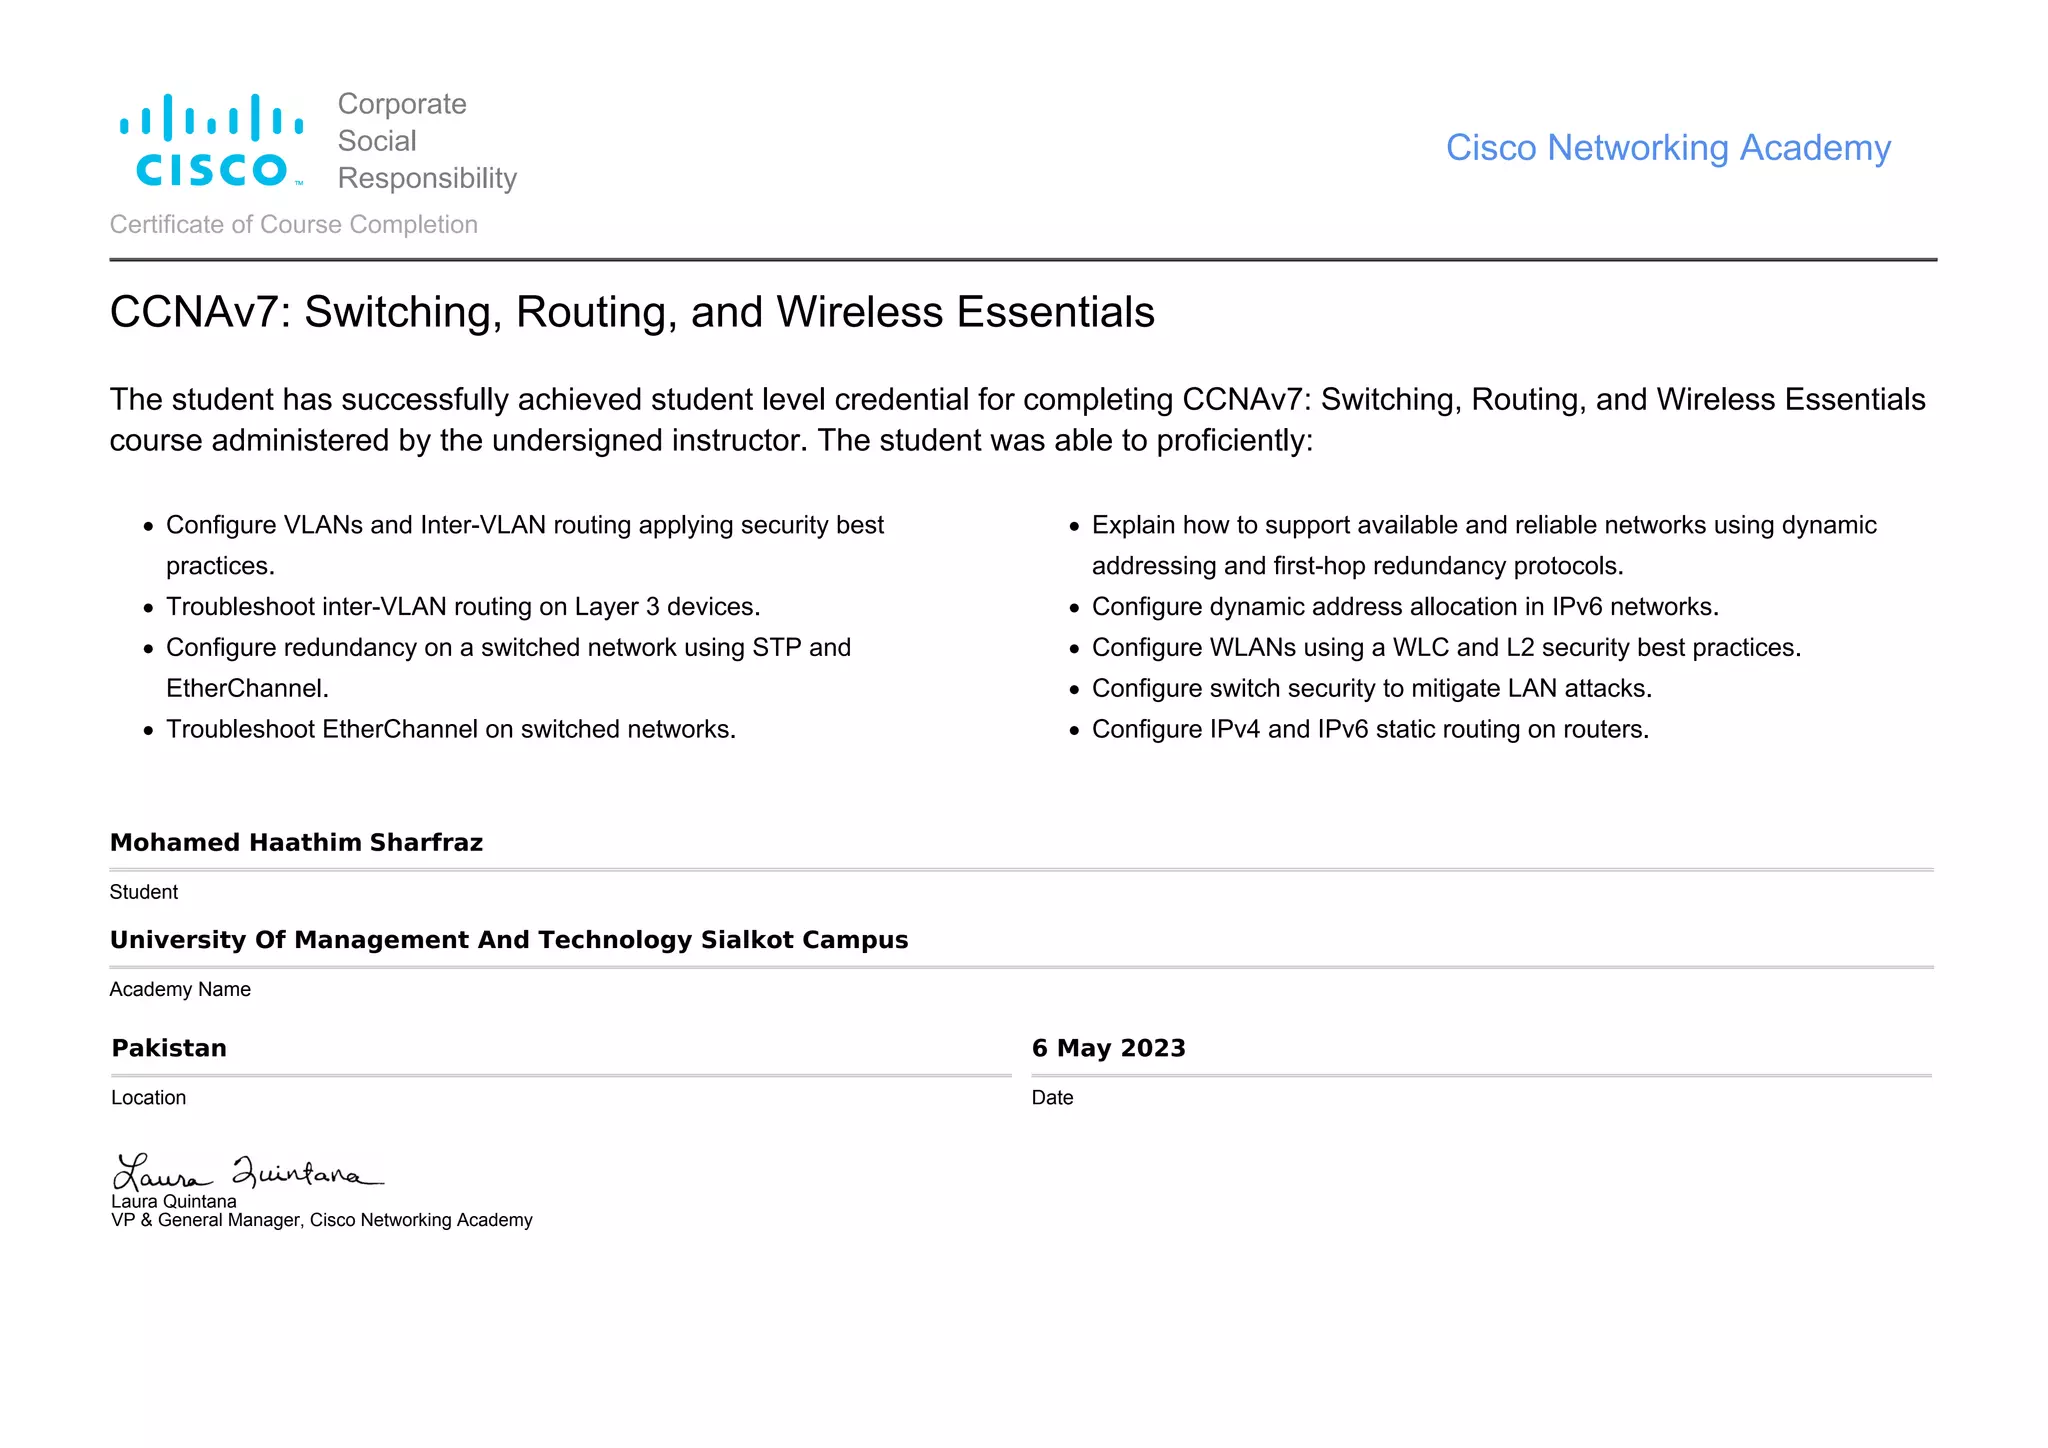The width and height of the screenshot is (2048, 1448).
Task: Click the Explain how to support available networks bullet
Action: point(1483,526)
